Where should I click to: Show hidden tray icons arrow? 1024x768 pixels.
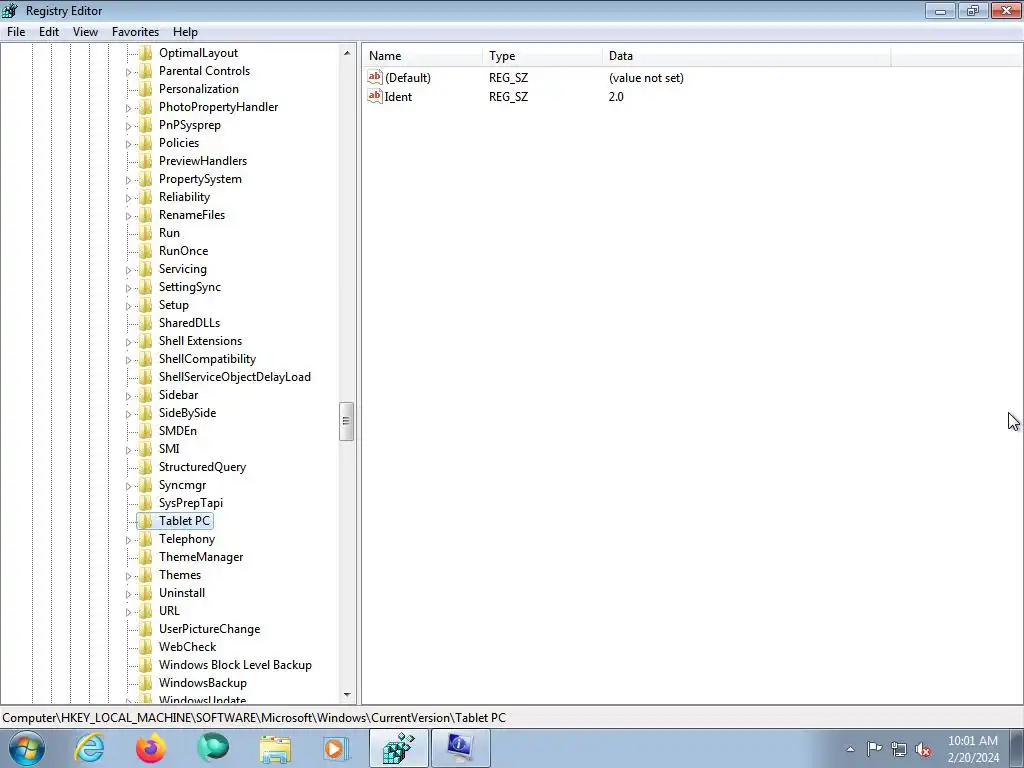coord(850,750)
